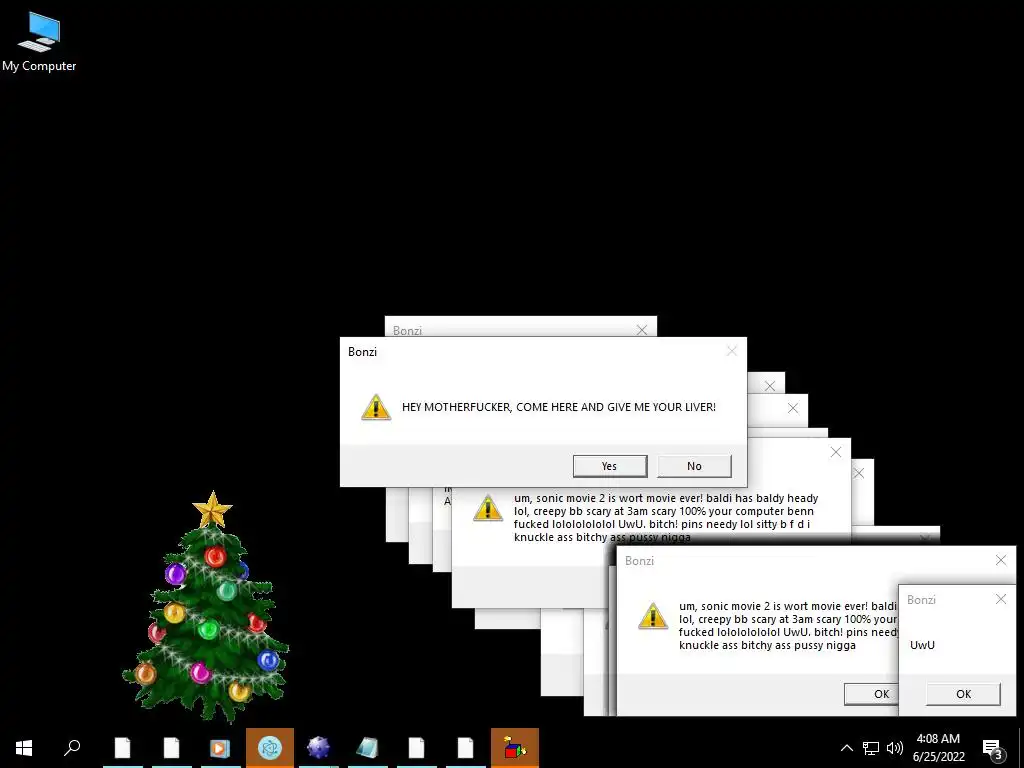The height and width of the screenshot is (768, 1024).
Task: Open the Windows Start menu
Action: [24, 748]
